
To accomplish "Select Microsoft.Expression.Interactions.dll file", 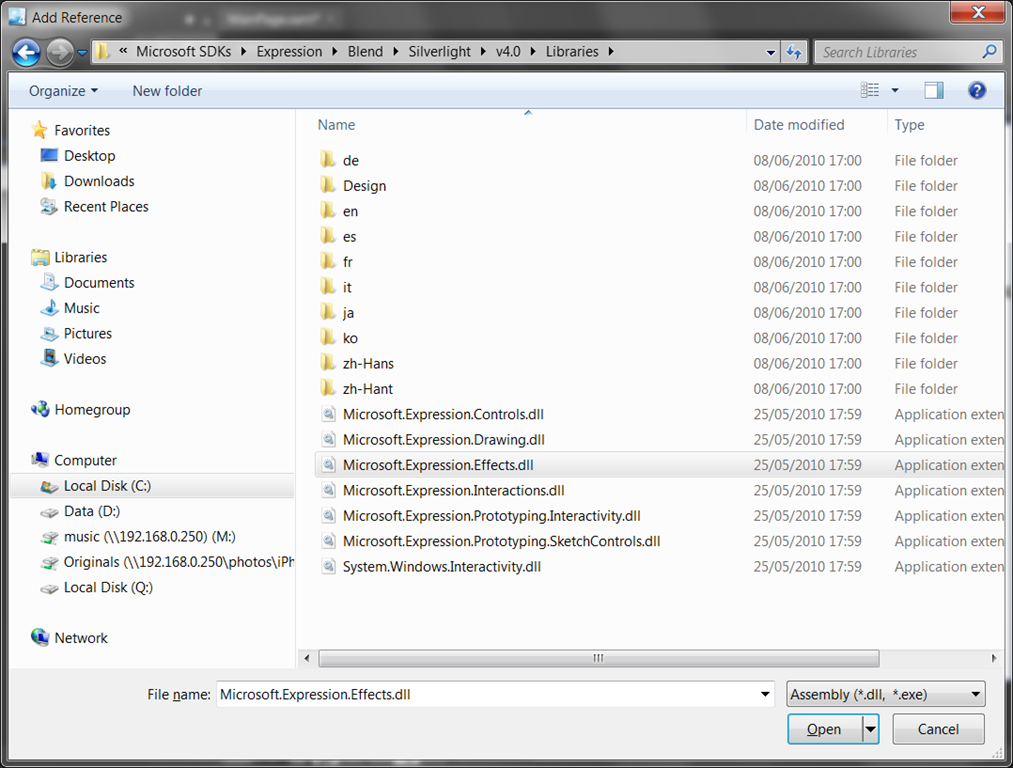I will [x=454, y=490].
